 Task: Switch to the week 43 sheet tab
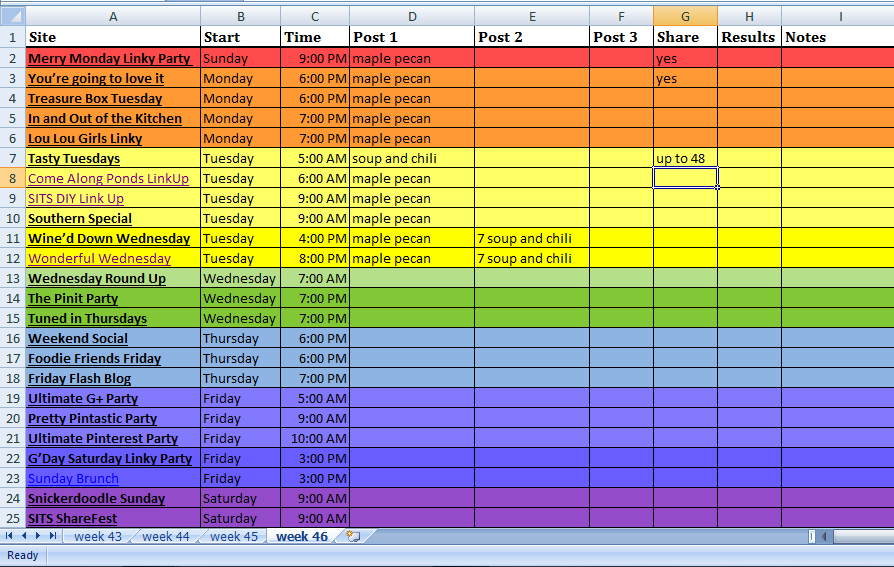(x=98, y=536)
